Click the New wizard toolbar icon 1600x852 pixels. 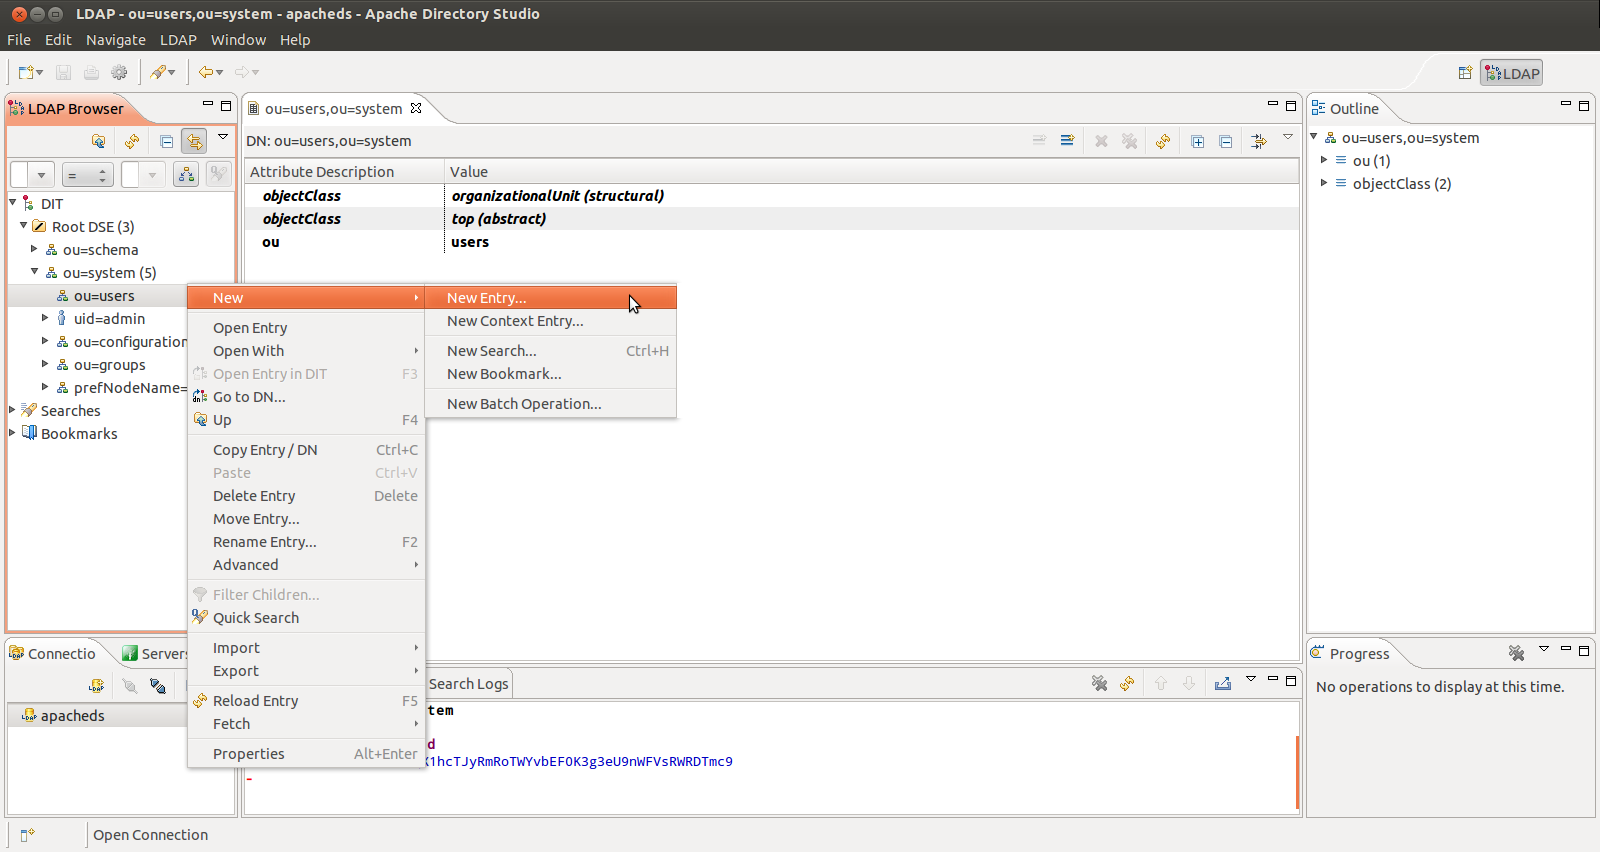tap(26, 72)
